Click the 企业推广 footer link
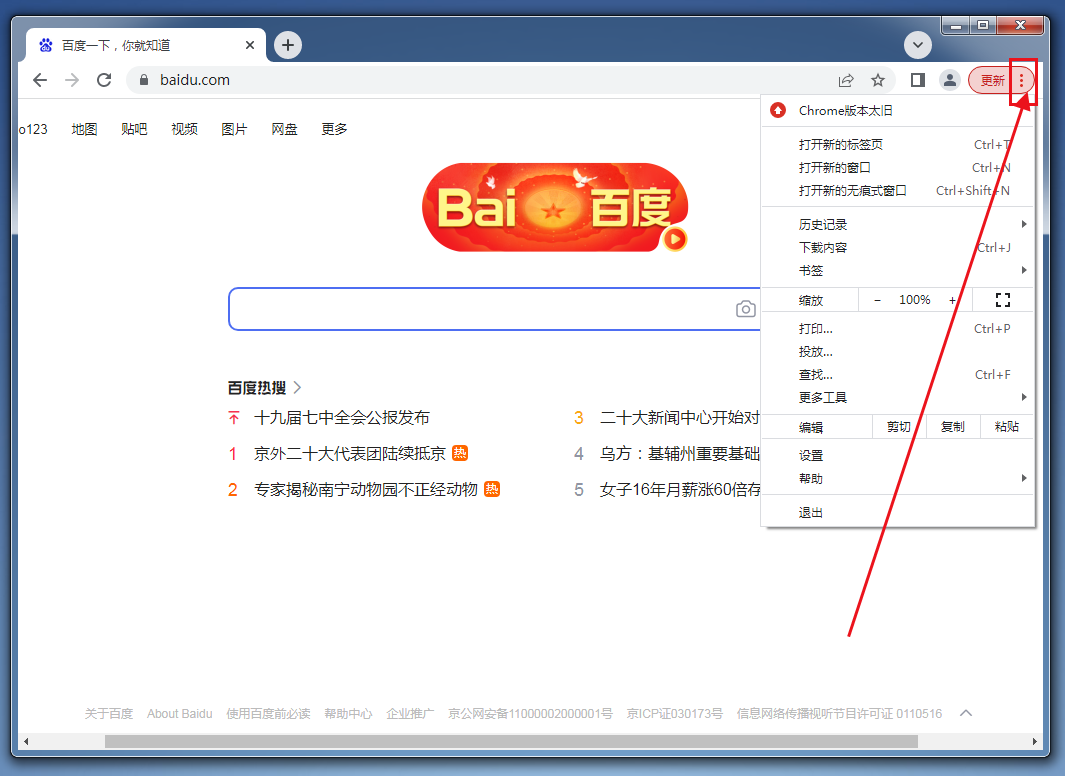Screen dimensions: 1065x776 click(410, 714)
